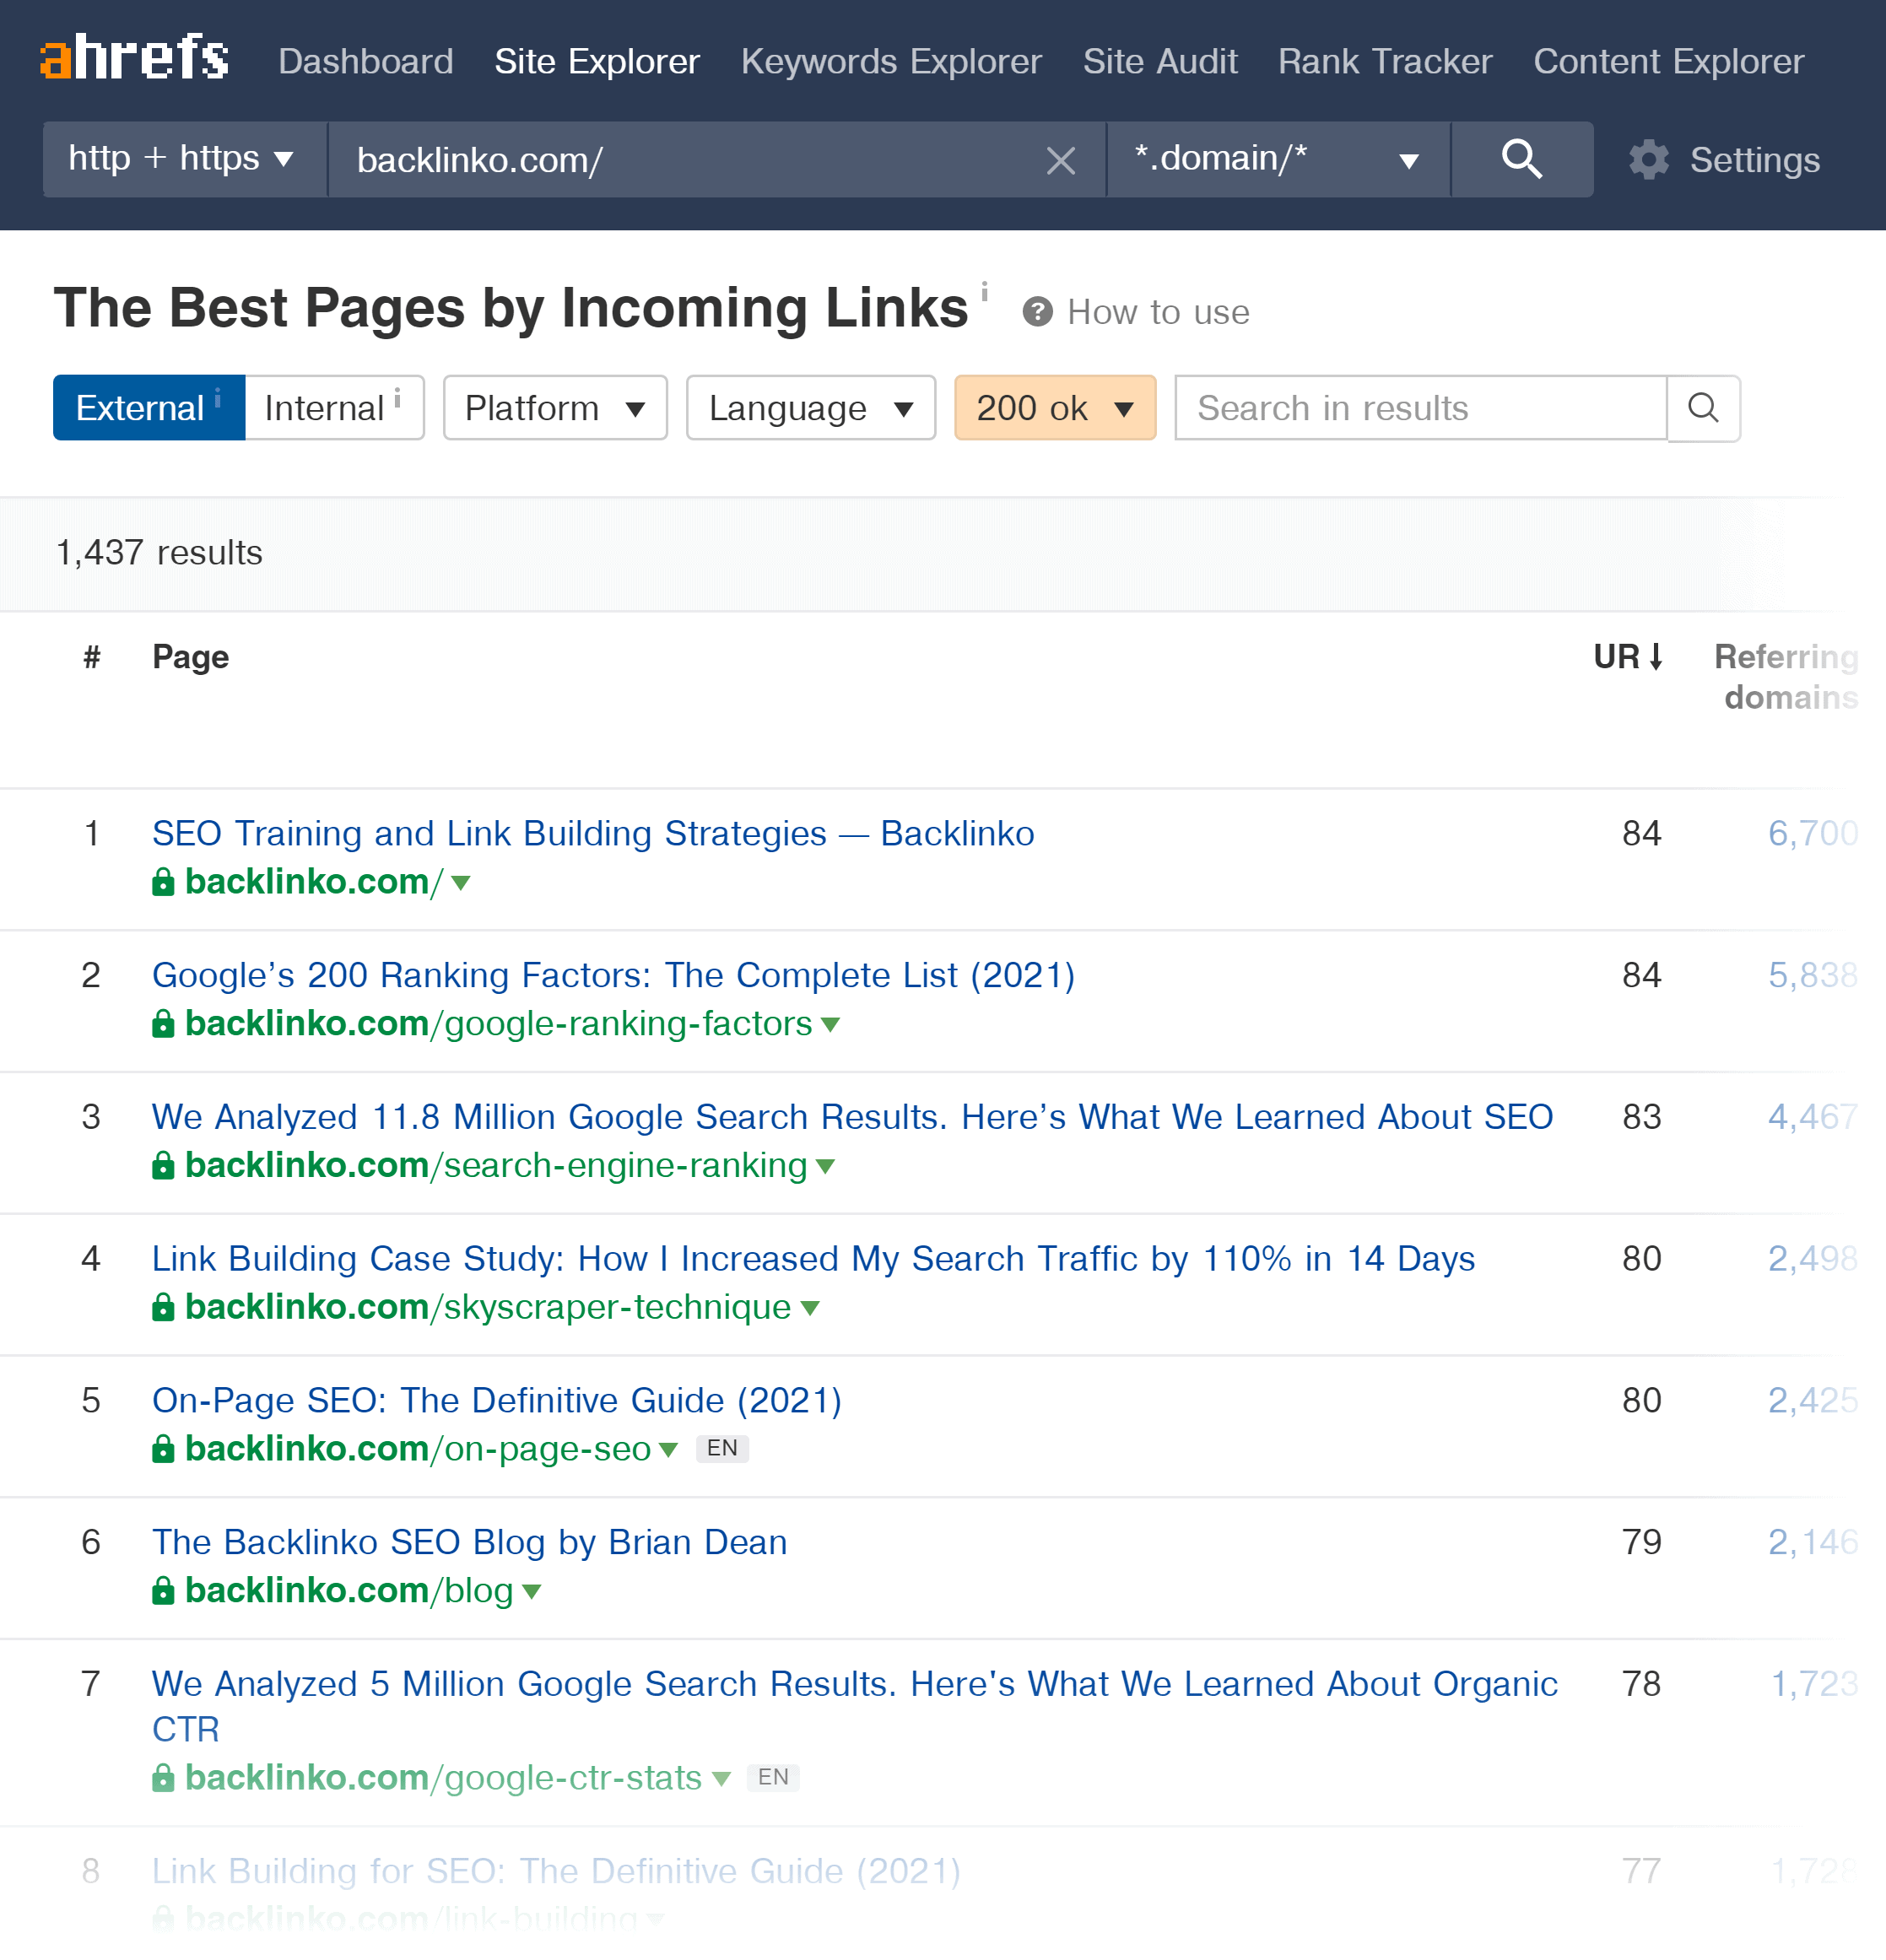Click EN language tag on google-ctr-stats row
Viewport: 1886px width, 1960px height.
point(773,1778)
